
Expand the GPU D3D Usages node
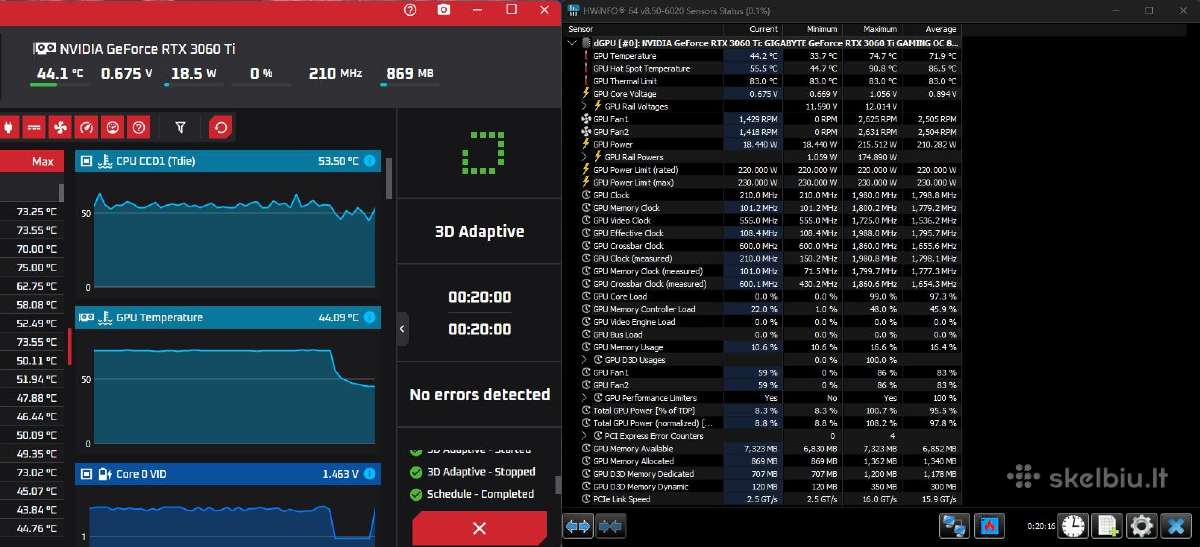585,359
